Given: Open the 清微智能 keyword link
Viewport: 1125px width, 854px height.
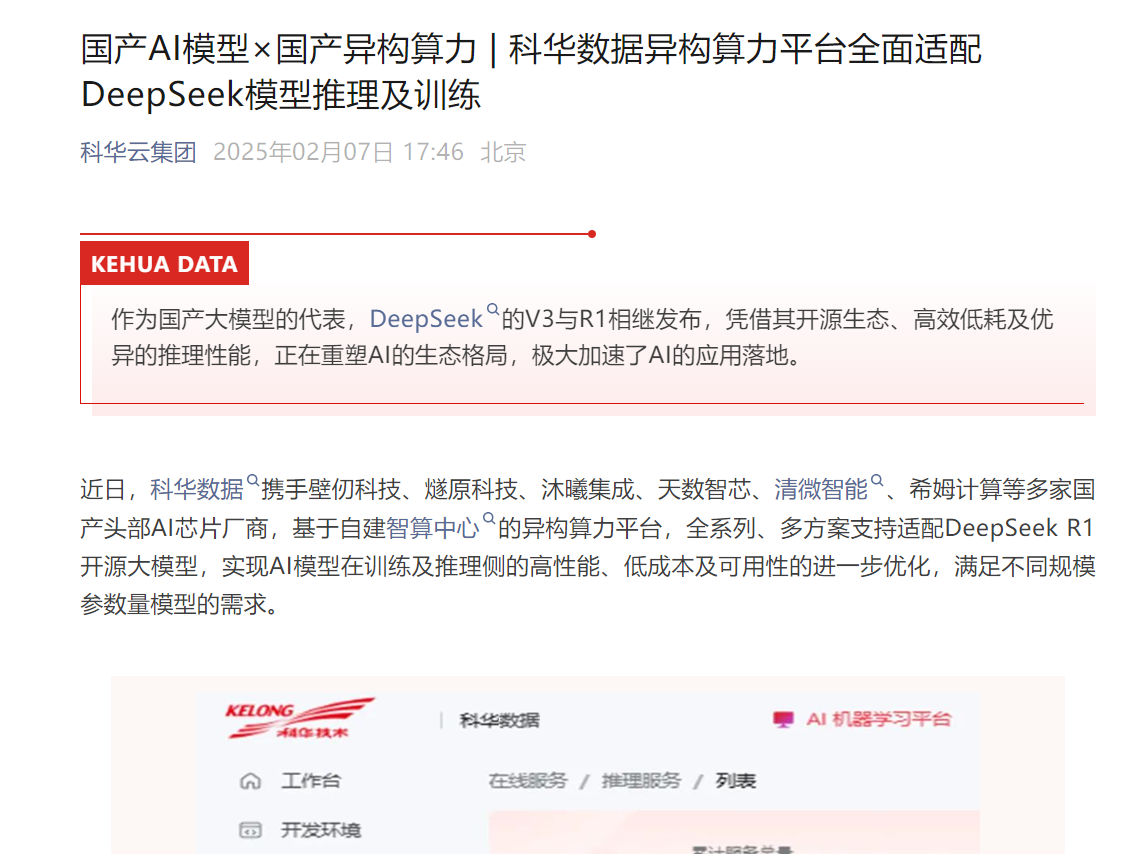Looking at the screenshot, I should tap(821, 489).
